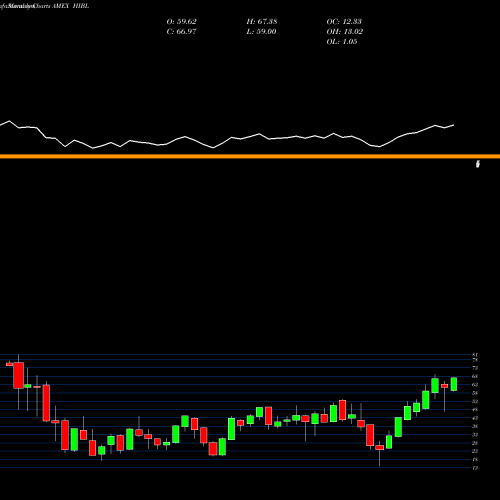Click the low price value L: 59.00

261,32
